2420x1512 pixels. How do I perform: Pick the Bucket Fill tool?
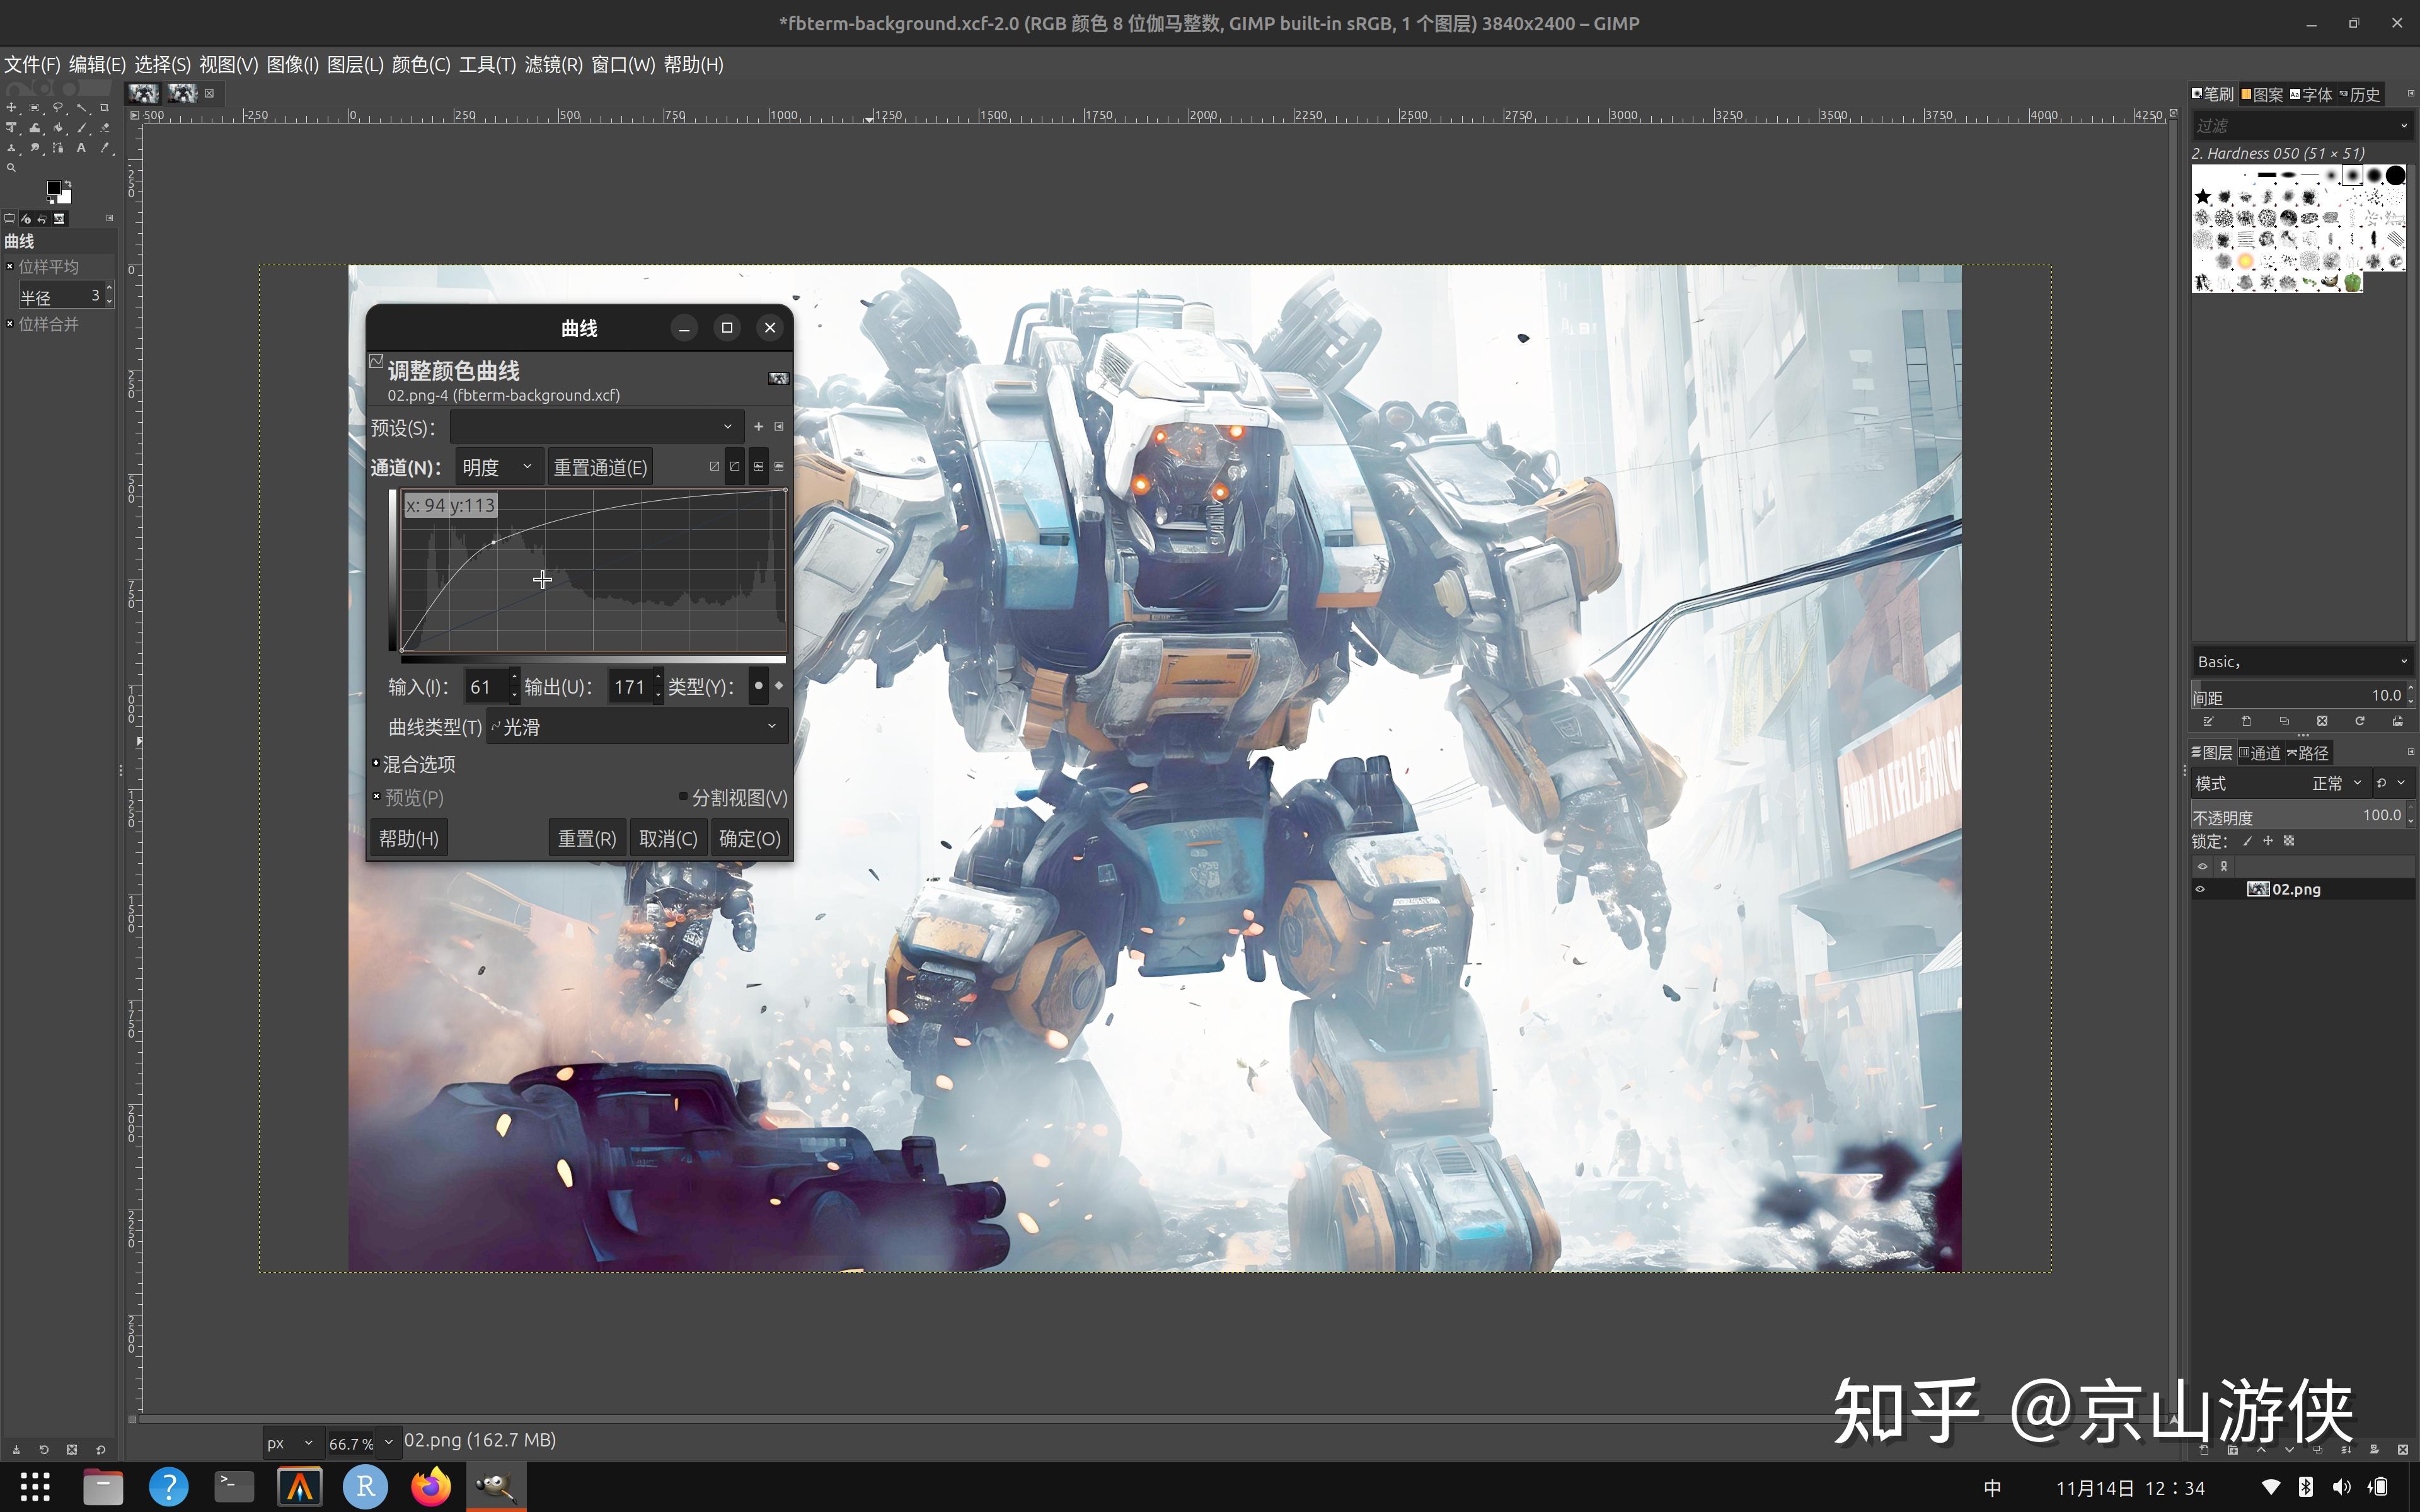[x=58, y=128]
